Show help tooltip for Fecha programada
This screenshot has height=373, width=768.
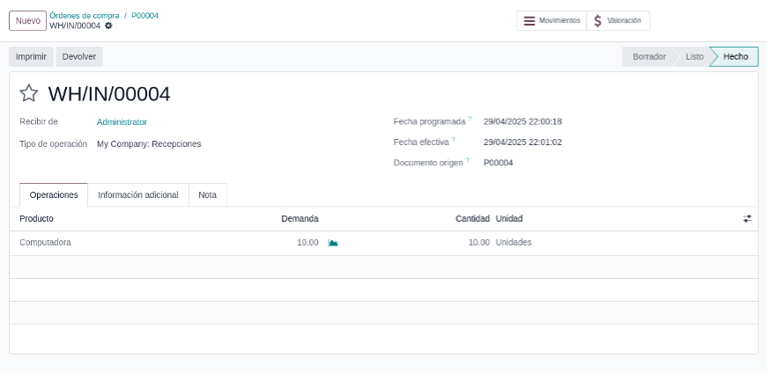point(470,119)
